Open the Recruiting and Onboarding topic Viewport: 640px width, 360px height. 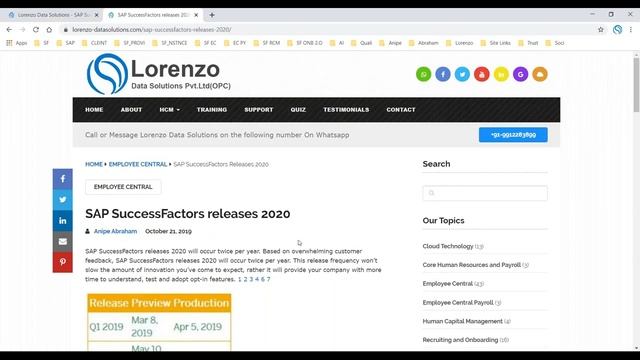tap(460, 340)
